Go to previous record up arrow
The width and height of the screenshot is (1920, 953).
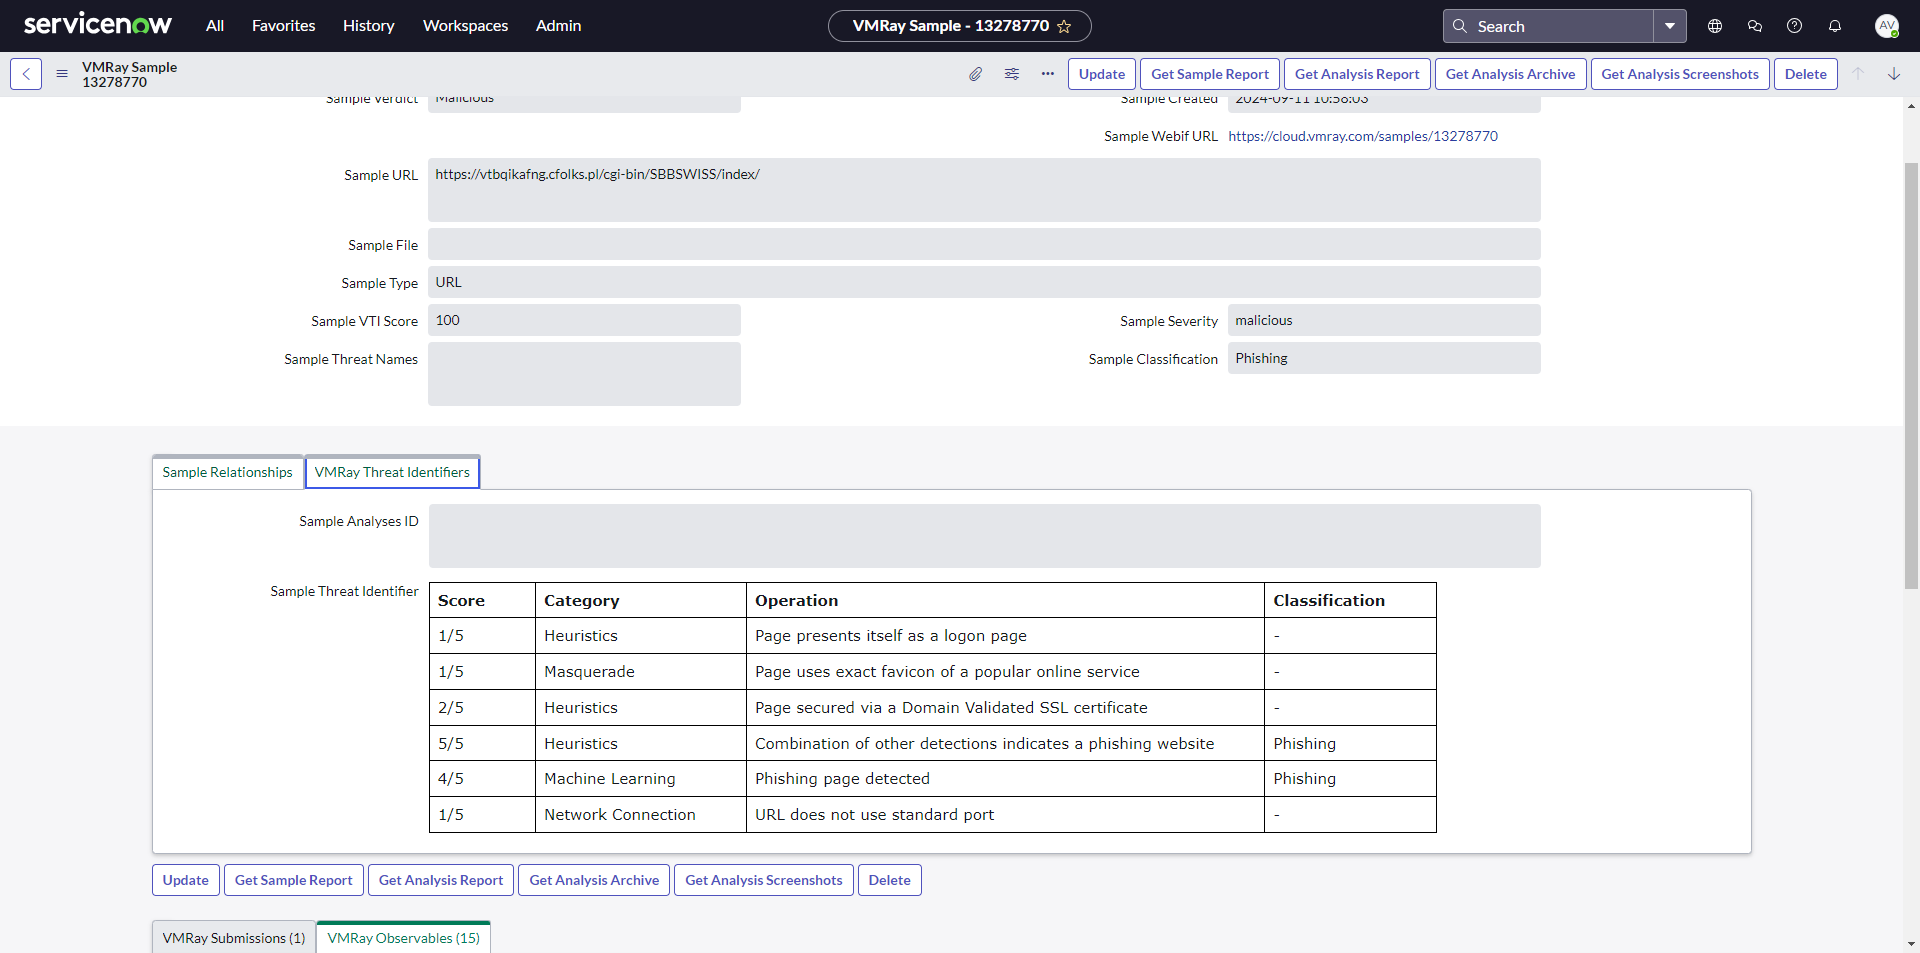click(x=1858, y=74)
